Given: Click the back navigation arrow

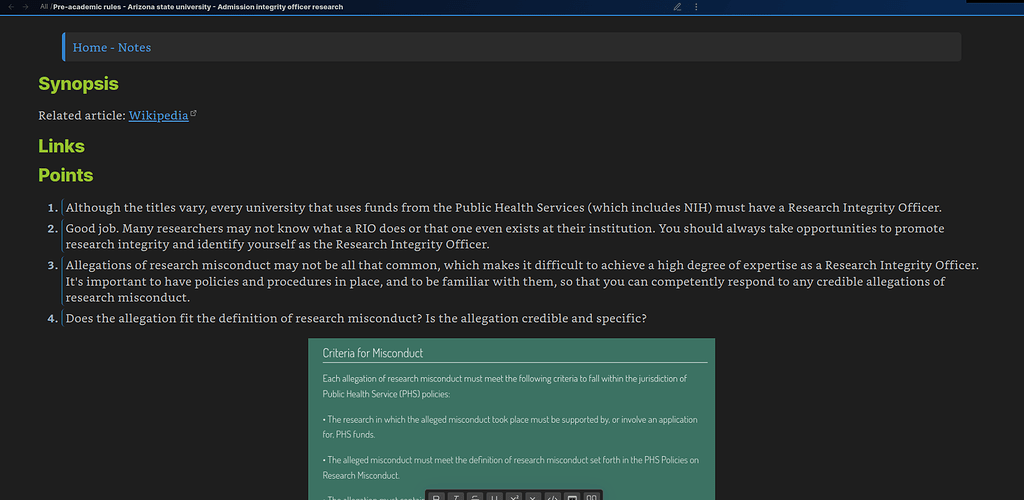Looking at the screenshot, I should point(10,7).
